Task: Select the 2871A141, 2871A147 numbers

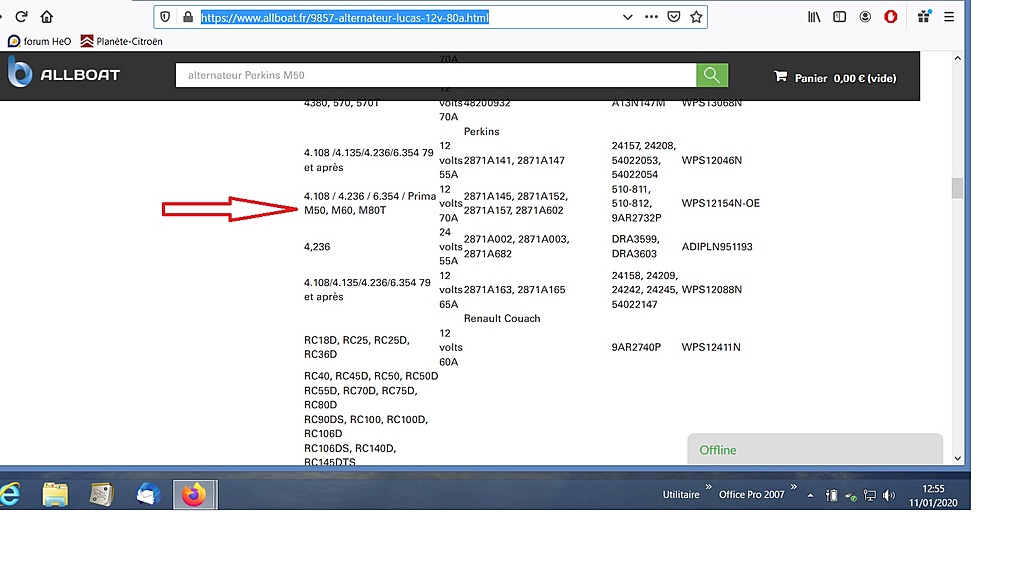Action: coord(514,160)
